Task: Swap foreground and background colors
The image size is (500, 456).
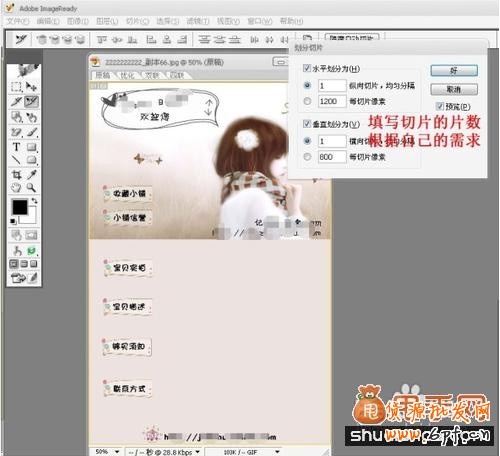Action: [x=34, y=201]
